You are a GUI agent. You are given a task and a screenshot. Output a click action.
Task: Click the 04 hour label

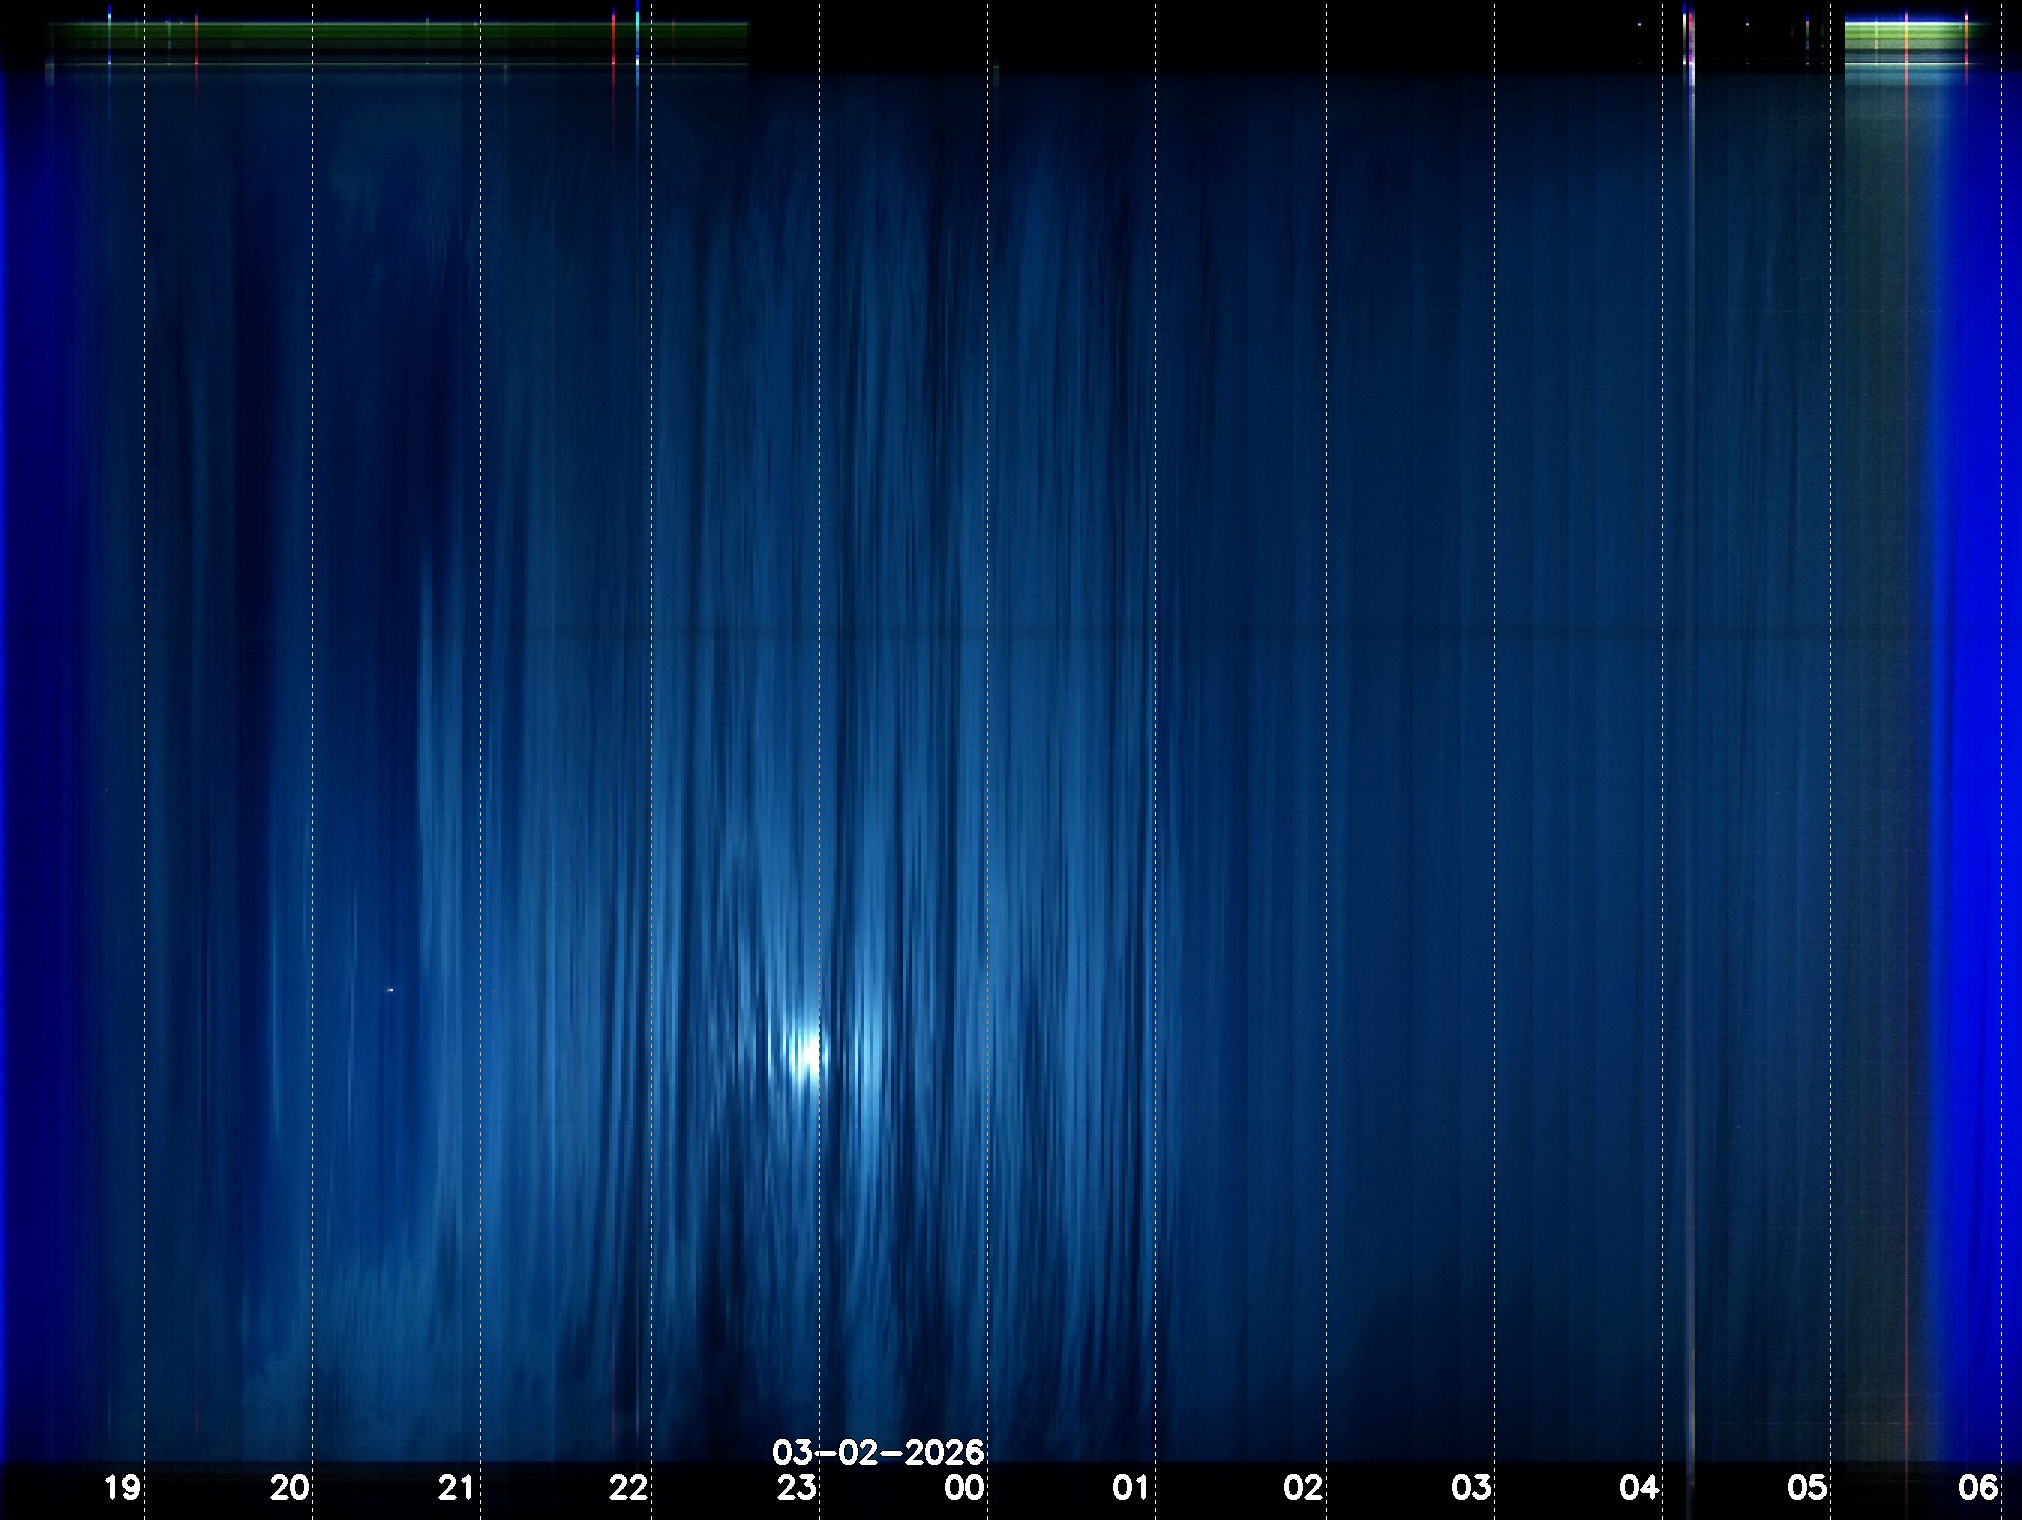[1639, 1488]
